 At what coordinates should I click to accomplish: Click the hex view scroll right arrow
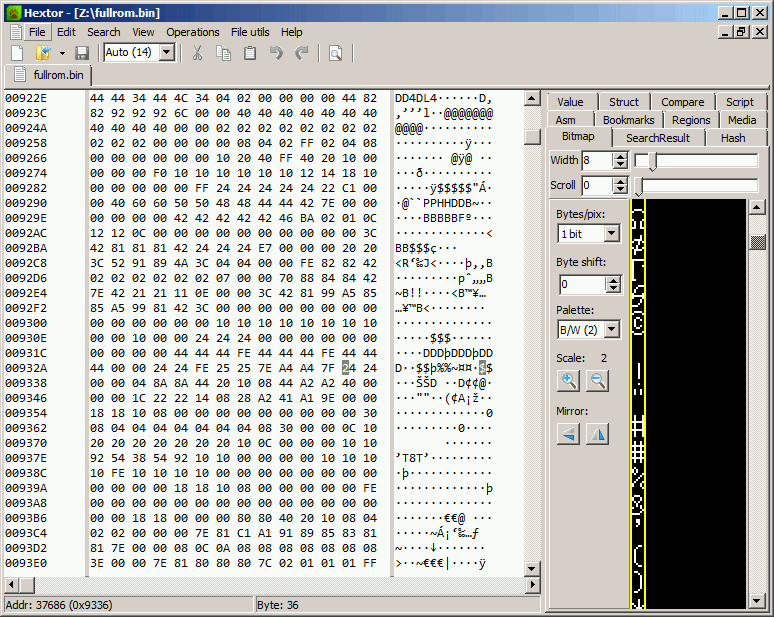pos(532,585)
